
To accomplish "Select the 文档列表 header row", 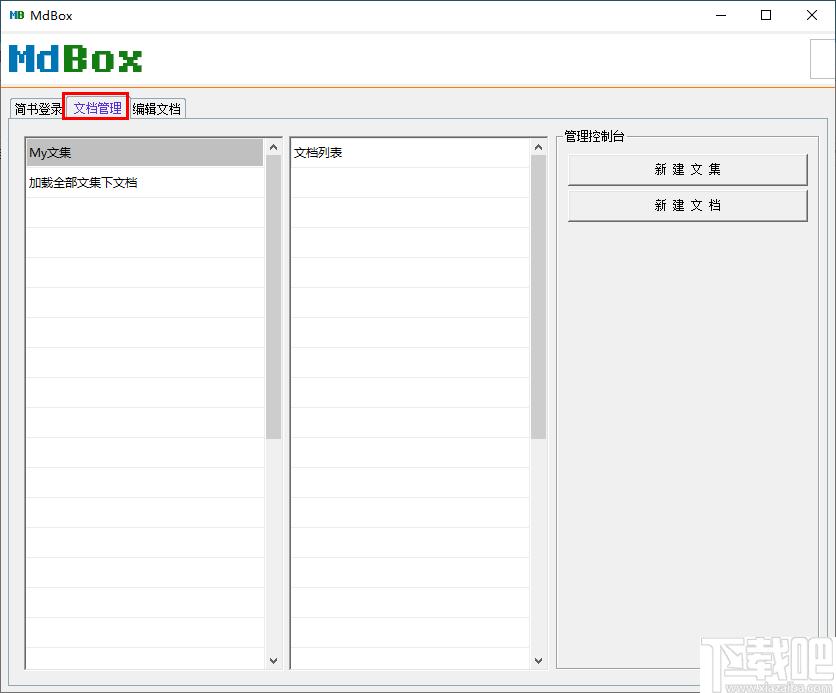I will tap(409, 152).
